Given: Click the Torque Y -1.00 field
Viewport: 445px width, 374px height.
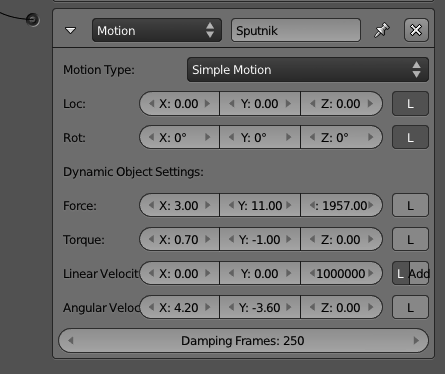Looking at the screenshot, I should coord(260,239).
